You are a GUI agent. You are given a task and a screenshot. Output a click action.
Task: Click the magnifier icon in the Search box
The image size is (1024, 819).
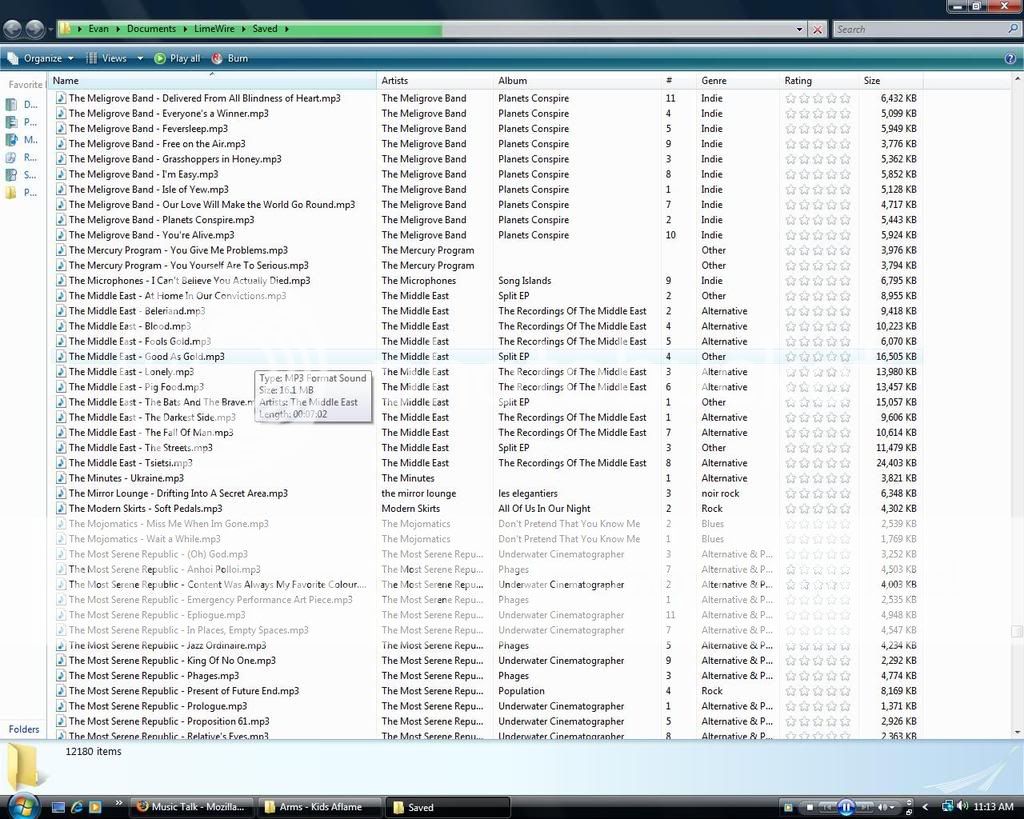(x=1013, y=29)
